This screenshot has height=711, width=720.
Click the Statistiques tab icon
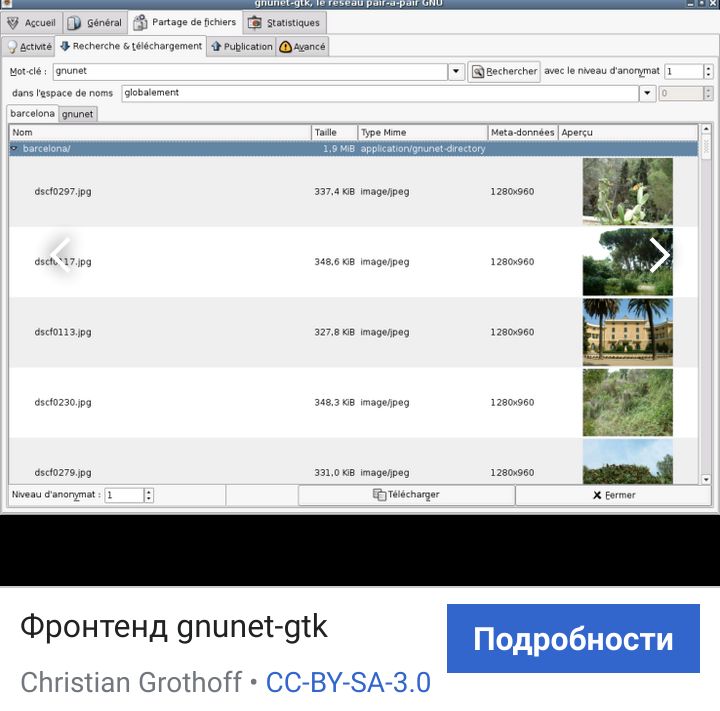tap(254, 23)
